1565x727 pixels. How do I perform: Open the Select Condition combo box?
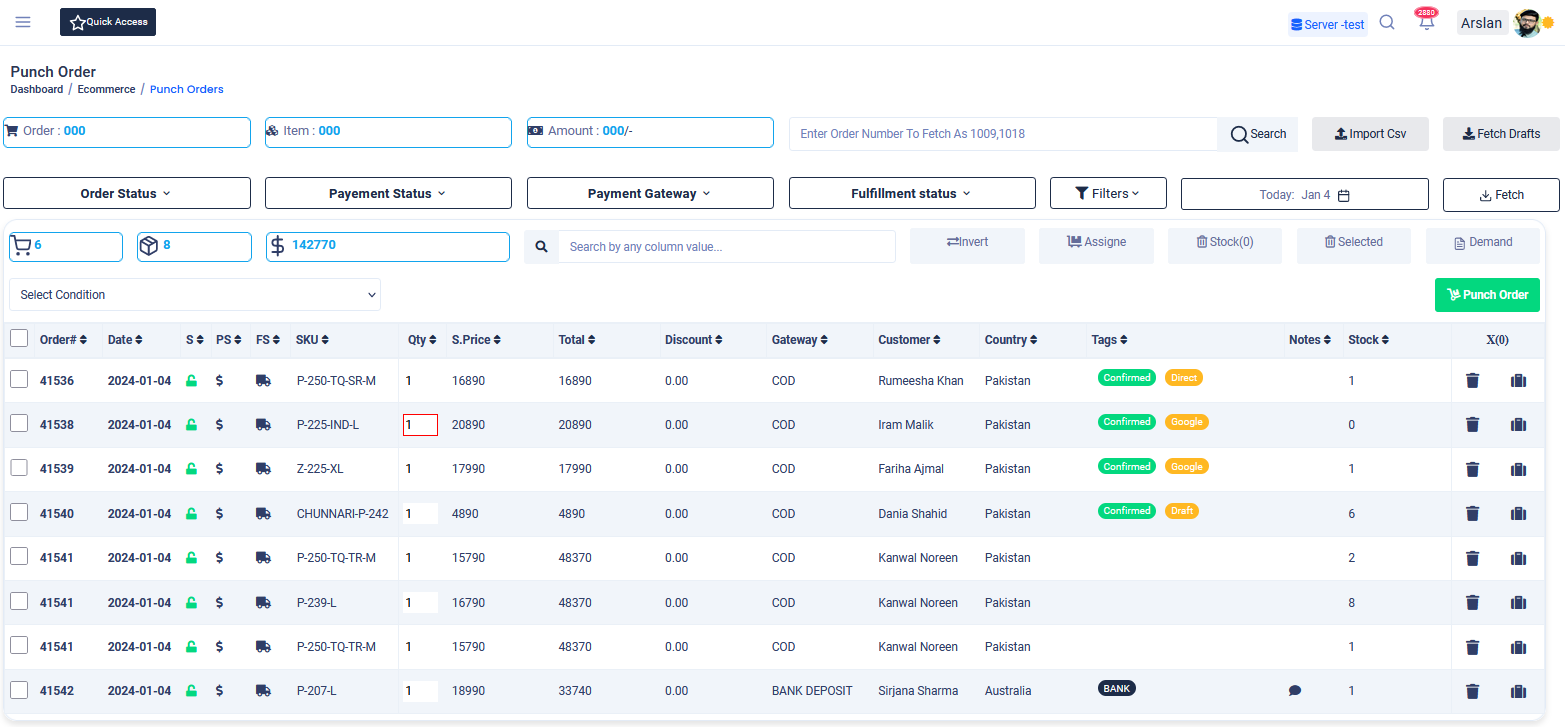click(195, 295)
